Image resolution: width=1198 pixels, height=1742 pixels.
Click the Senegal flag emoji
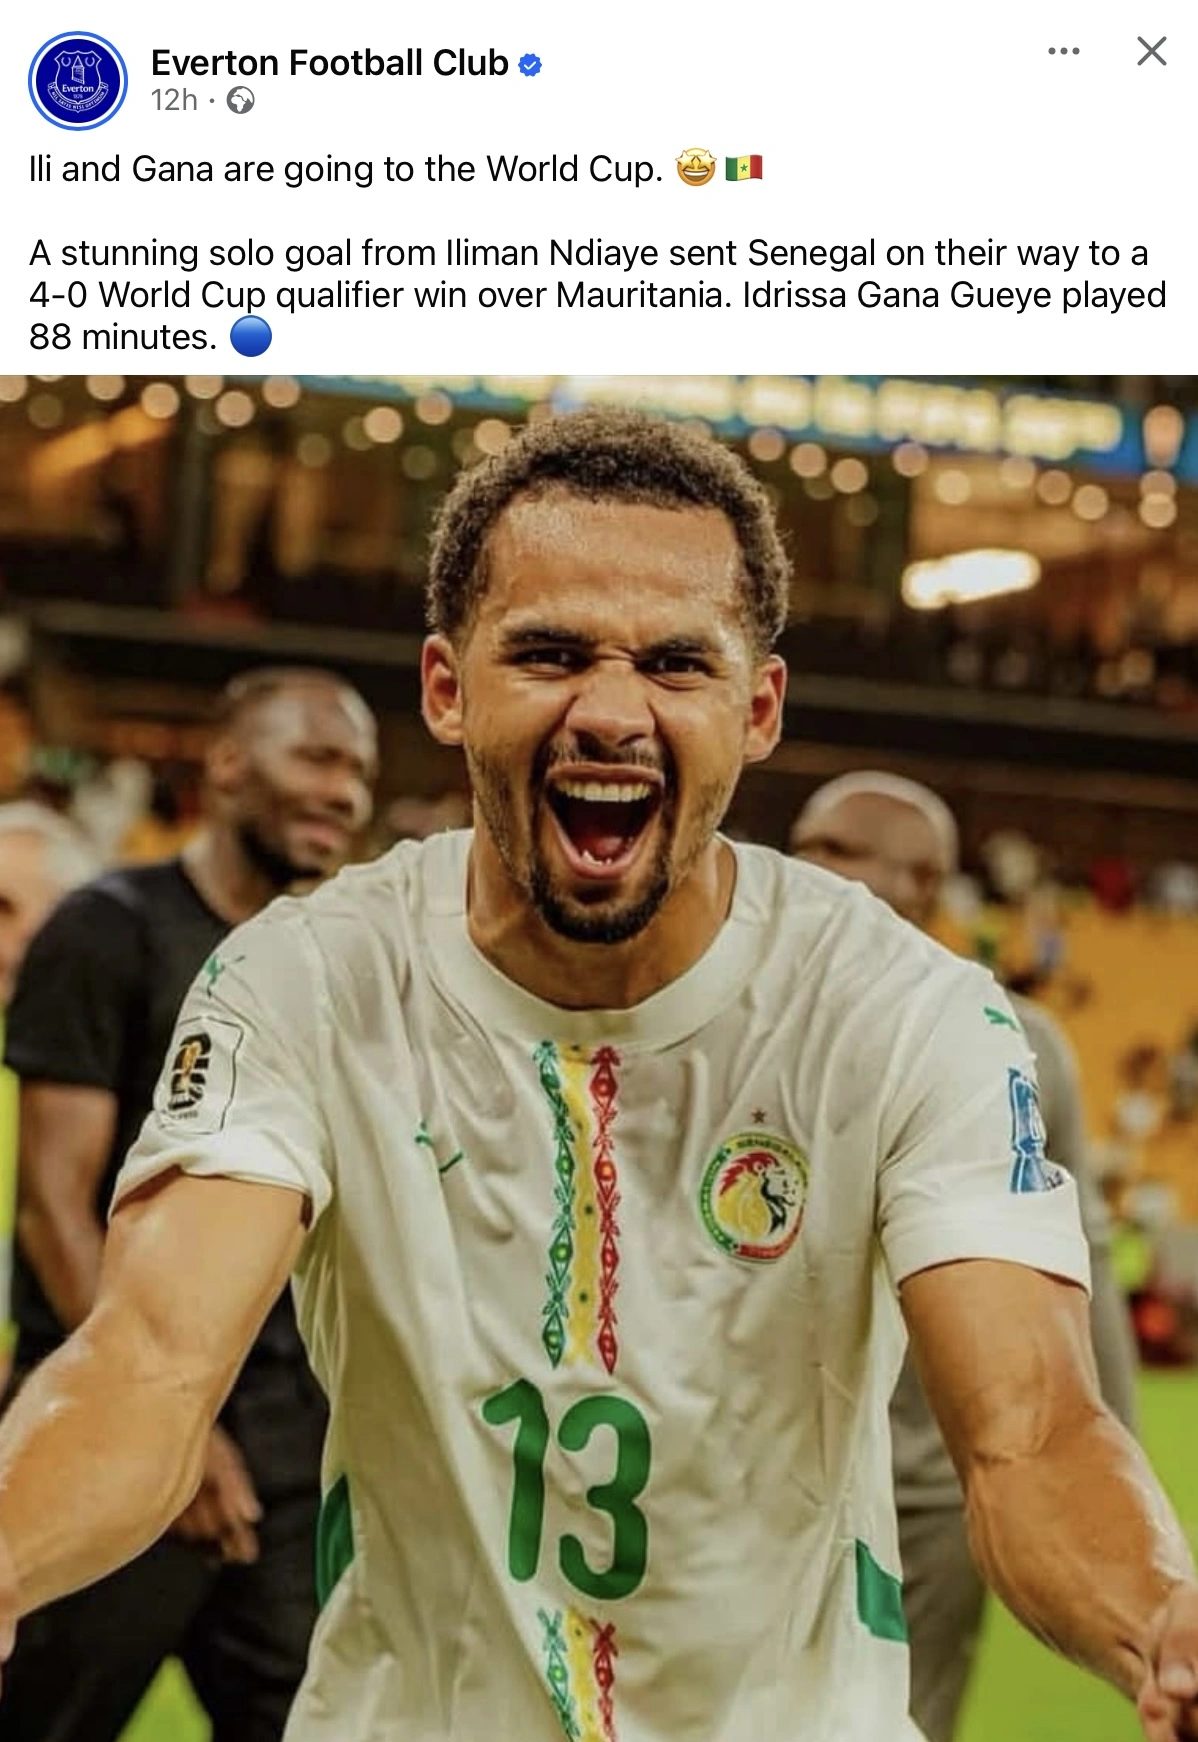[744, 168]
